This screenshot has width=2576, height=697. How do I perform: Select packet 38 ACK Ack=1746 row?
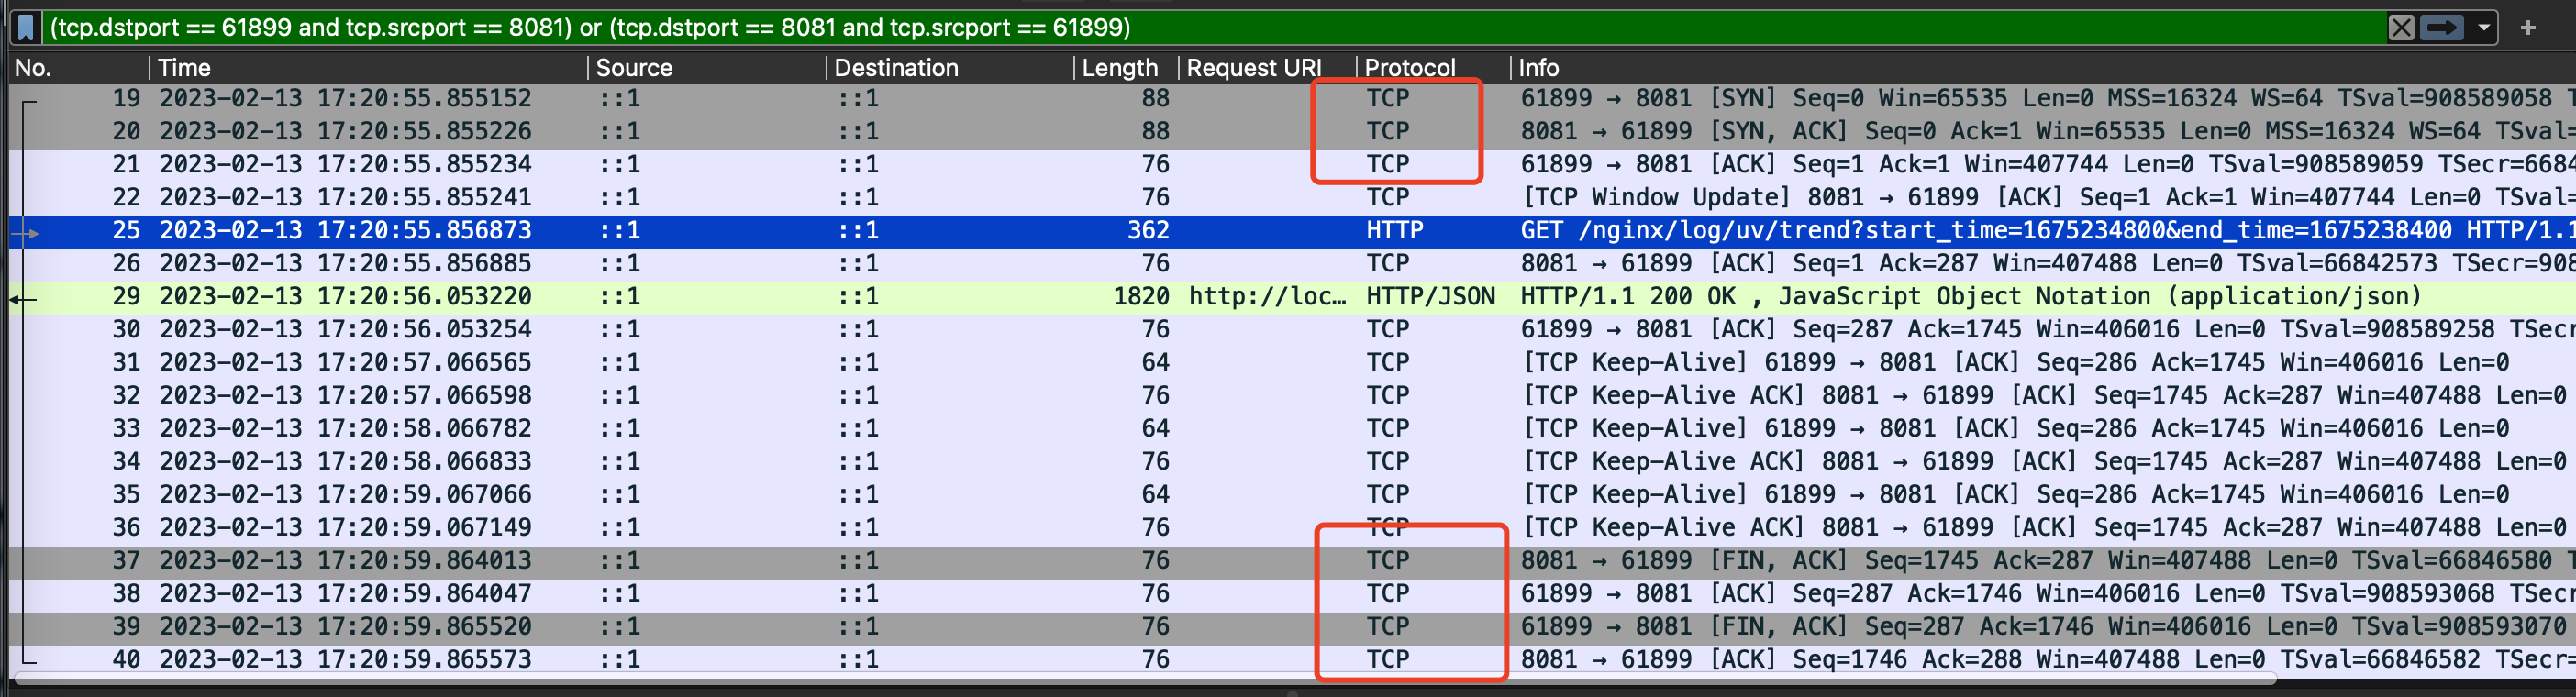point(1292,593)
